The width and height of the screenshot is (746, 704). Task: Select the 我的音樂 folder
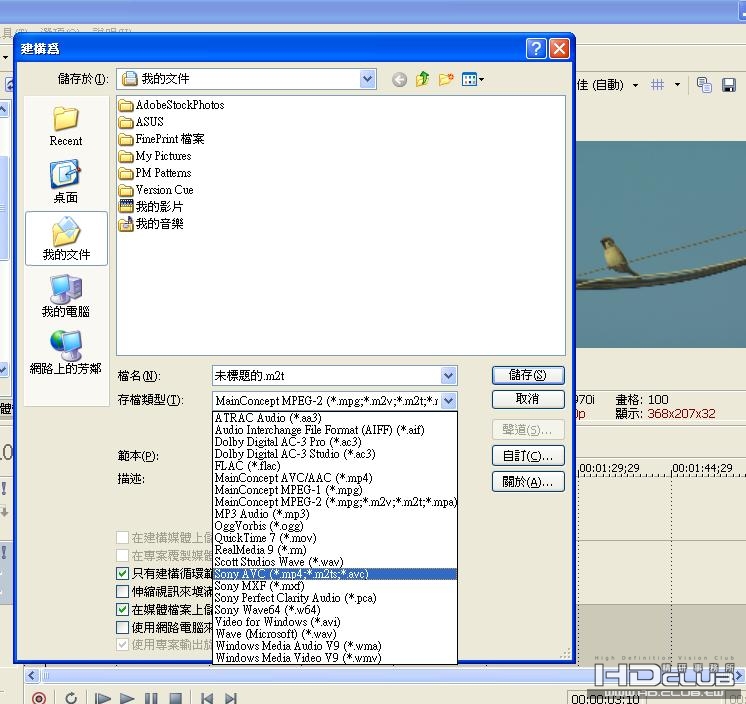coord(151,224)
